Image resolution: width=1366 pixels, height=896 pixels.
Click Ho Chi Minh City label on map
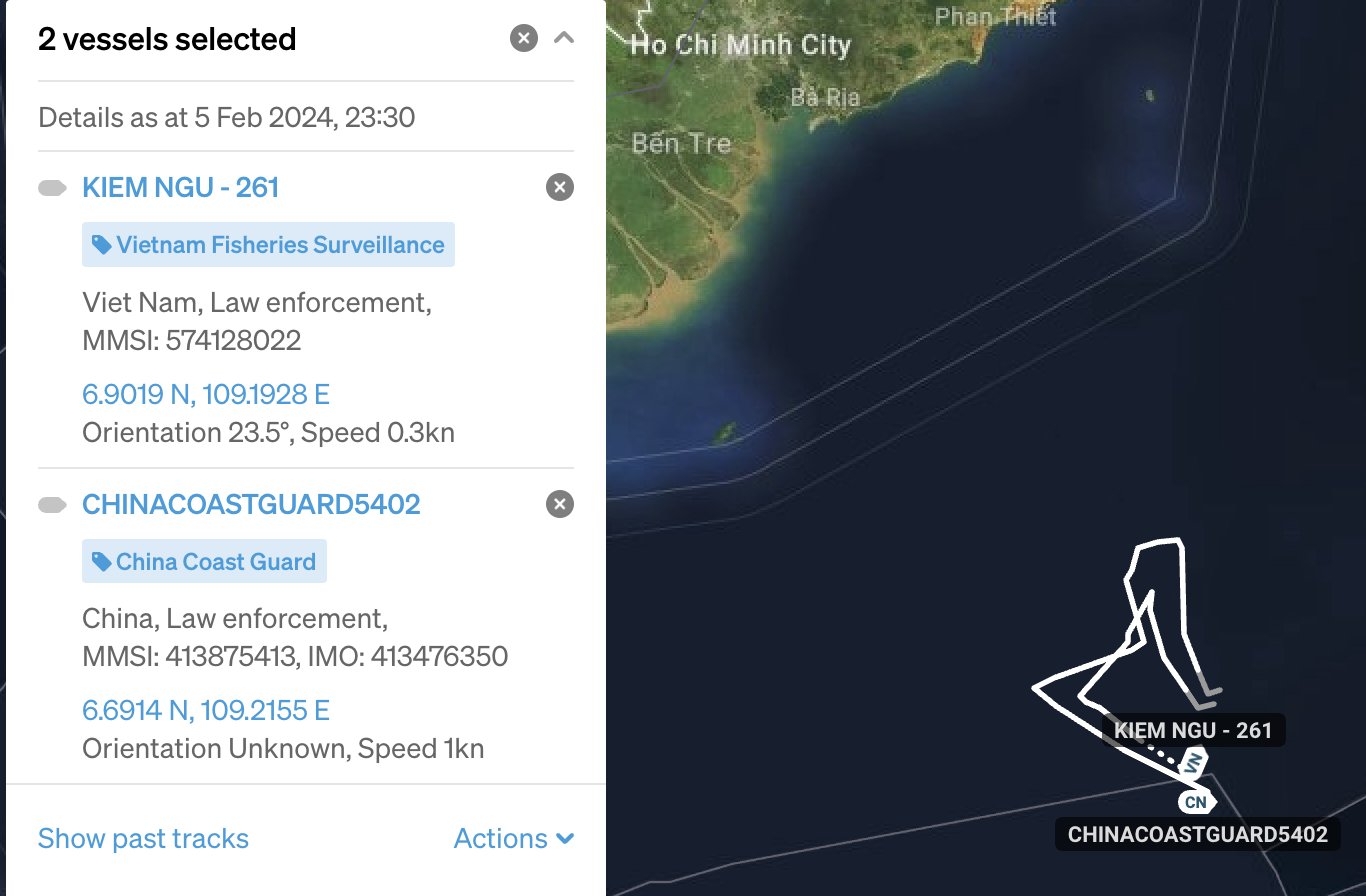click(740, 45)
